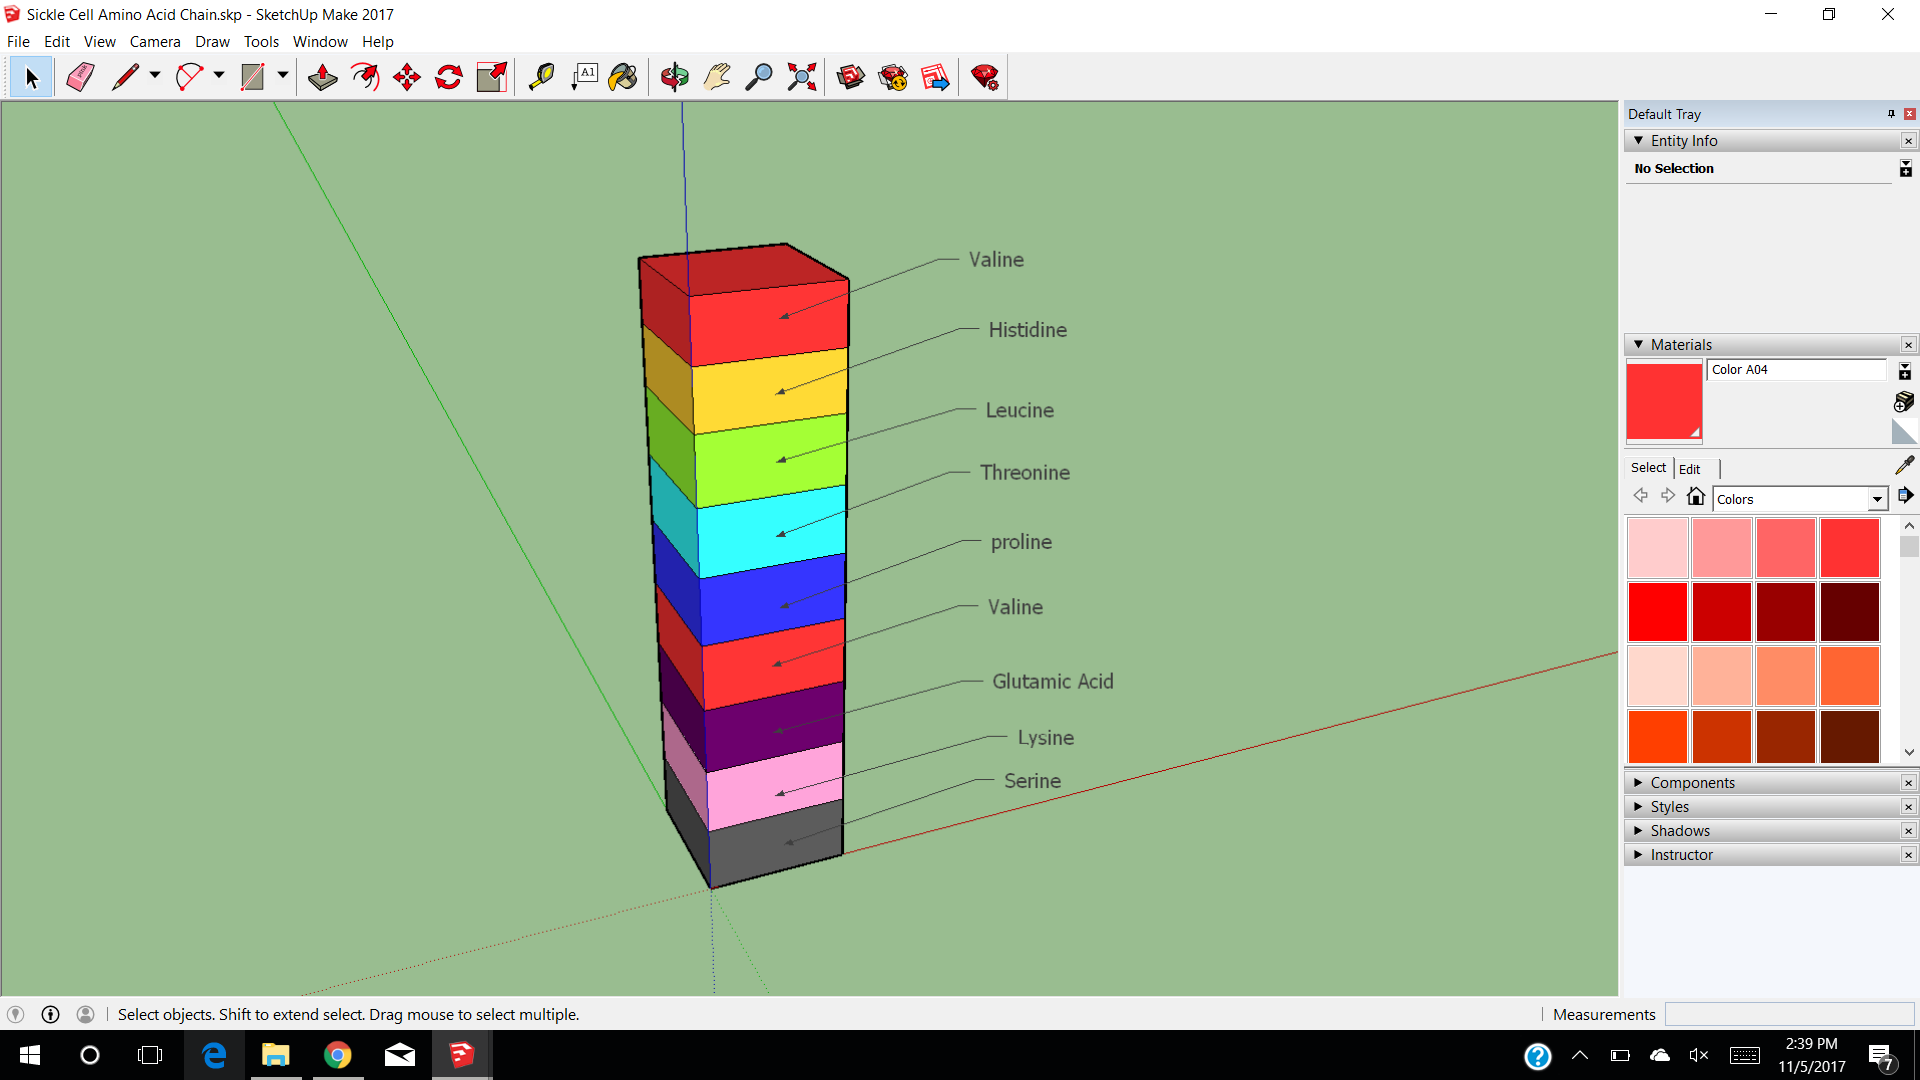The height and width of the screenshot is (1080, 1920).
Task: Collapse the Materials panel
Action: click(x=1638, y=345)
